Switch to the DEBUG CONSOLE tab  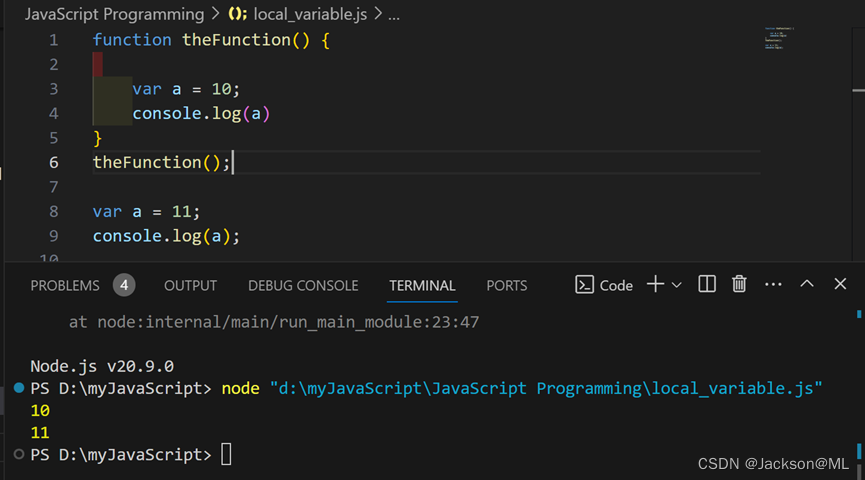pyautogui.click(x=303, y=285)
